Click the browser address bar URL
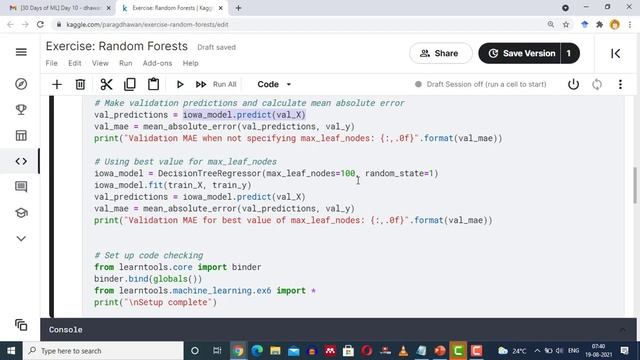This screenshot has height=360, width=640. tap(147, 24)
